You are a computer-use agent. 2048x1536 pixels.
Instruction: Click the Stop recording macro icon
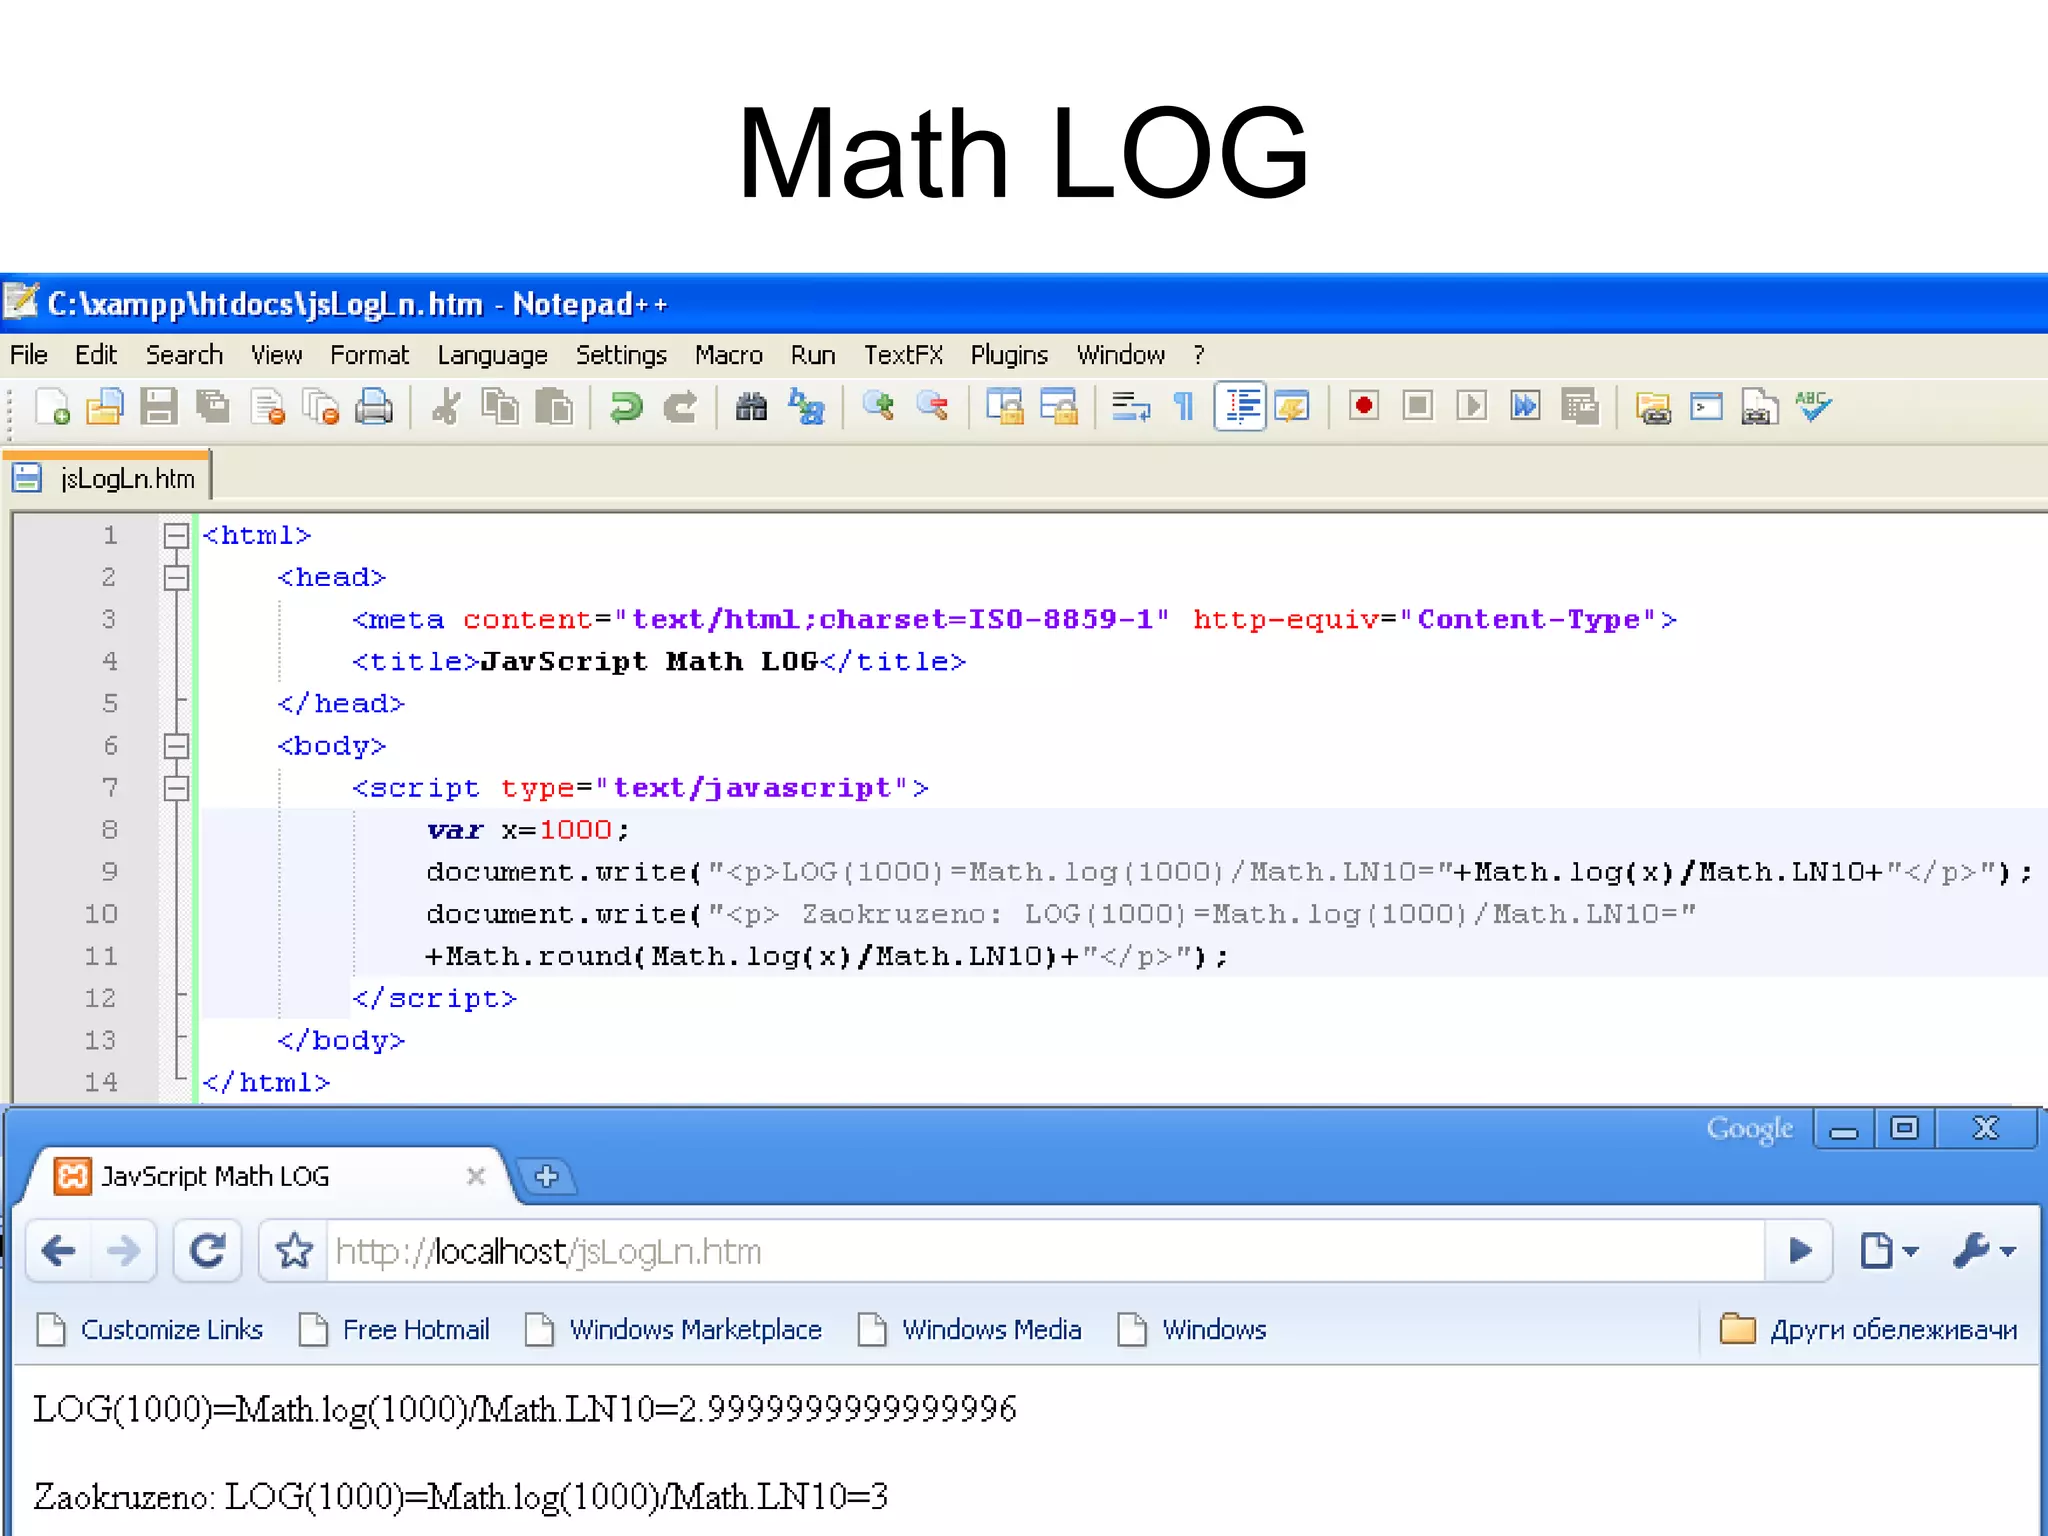coord(1417,406)
